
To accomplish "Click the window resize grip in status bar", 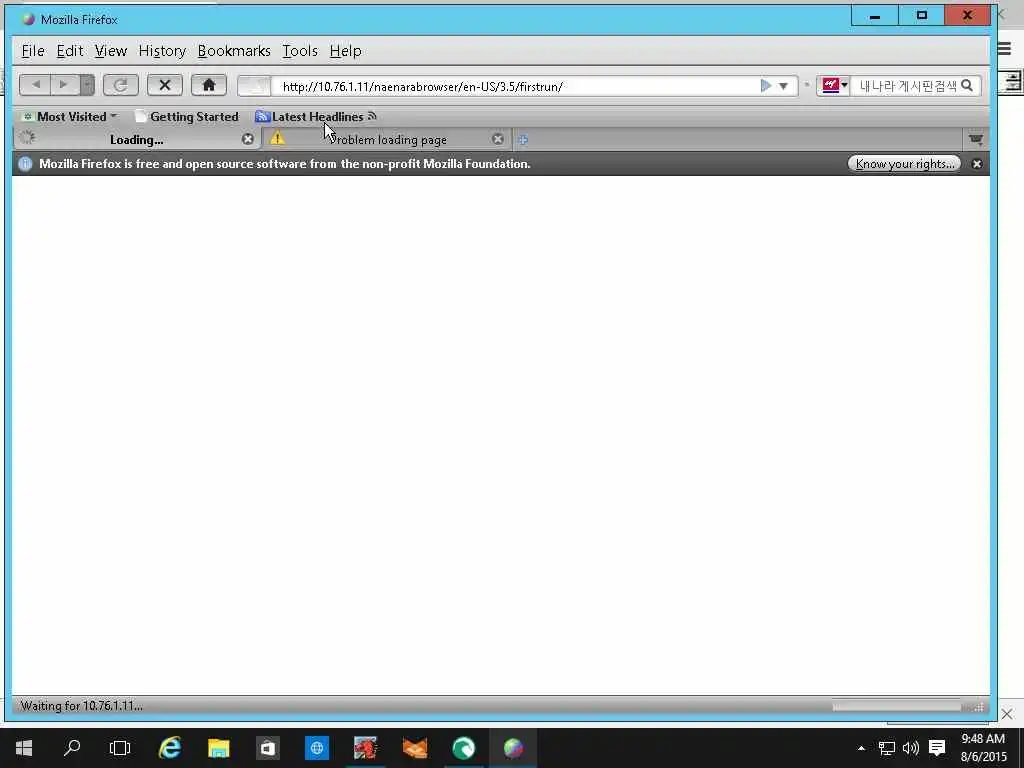I will [x=979, y=707].
